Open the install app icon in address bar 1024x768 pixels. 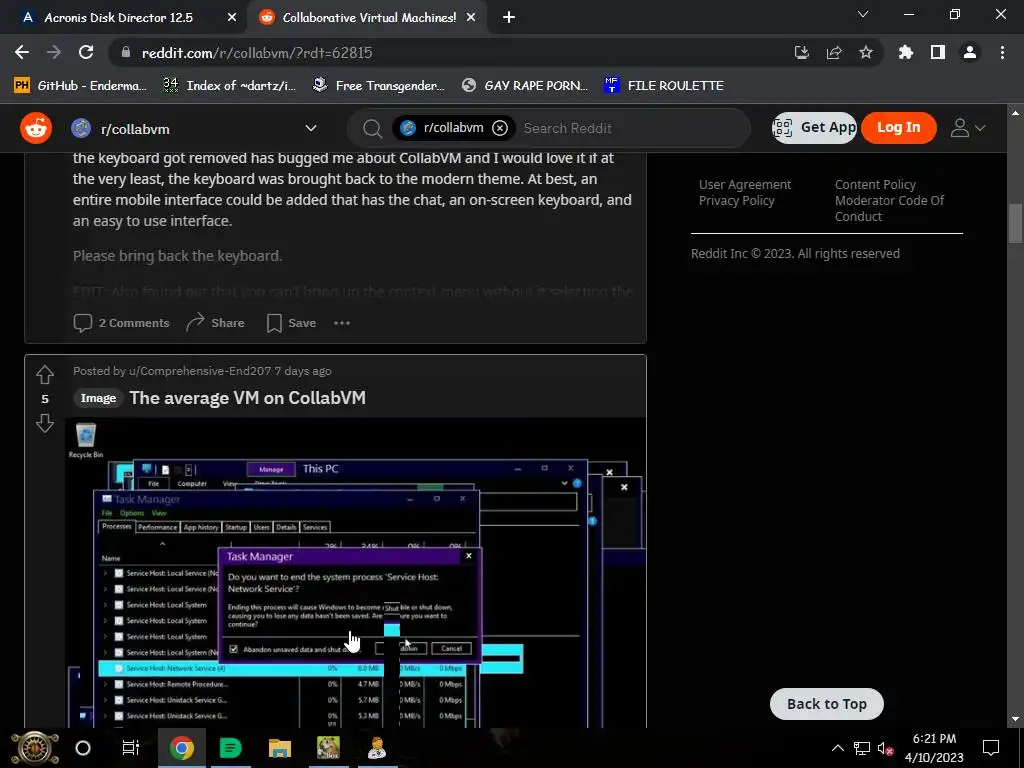(x=801, y=53)
